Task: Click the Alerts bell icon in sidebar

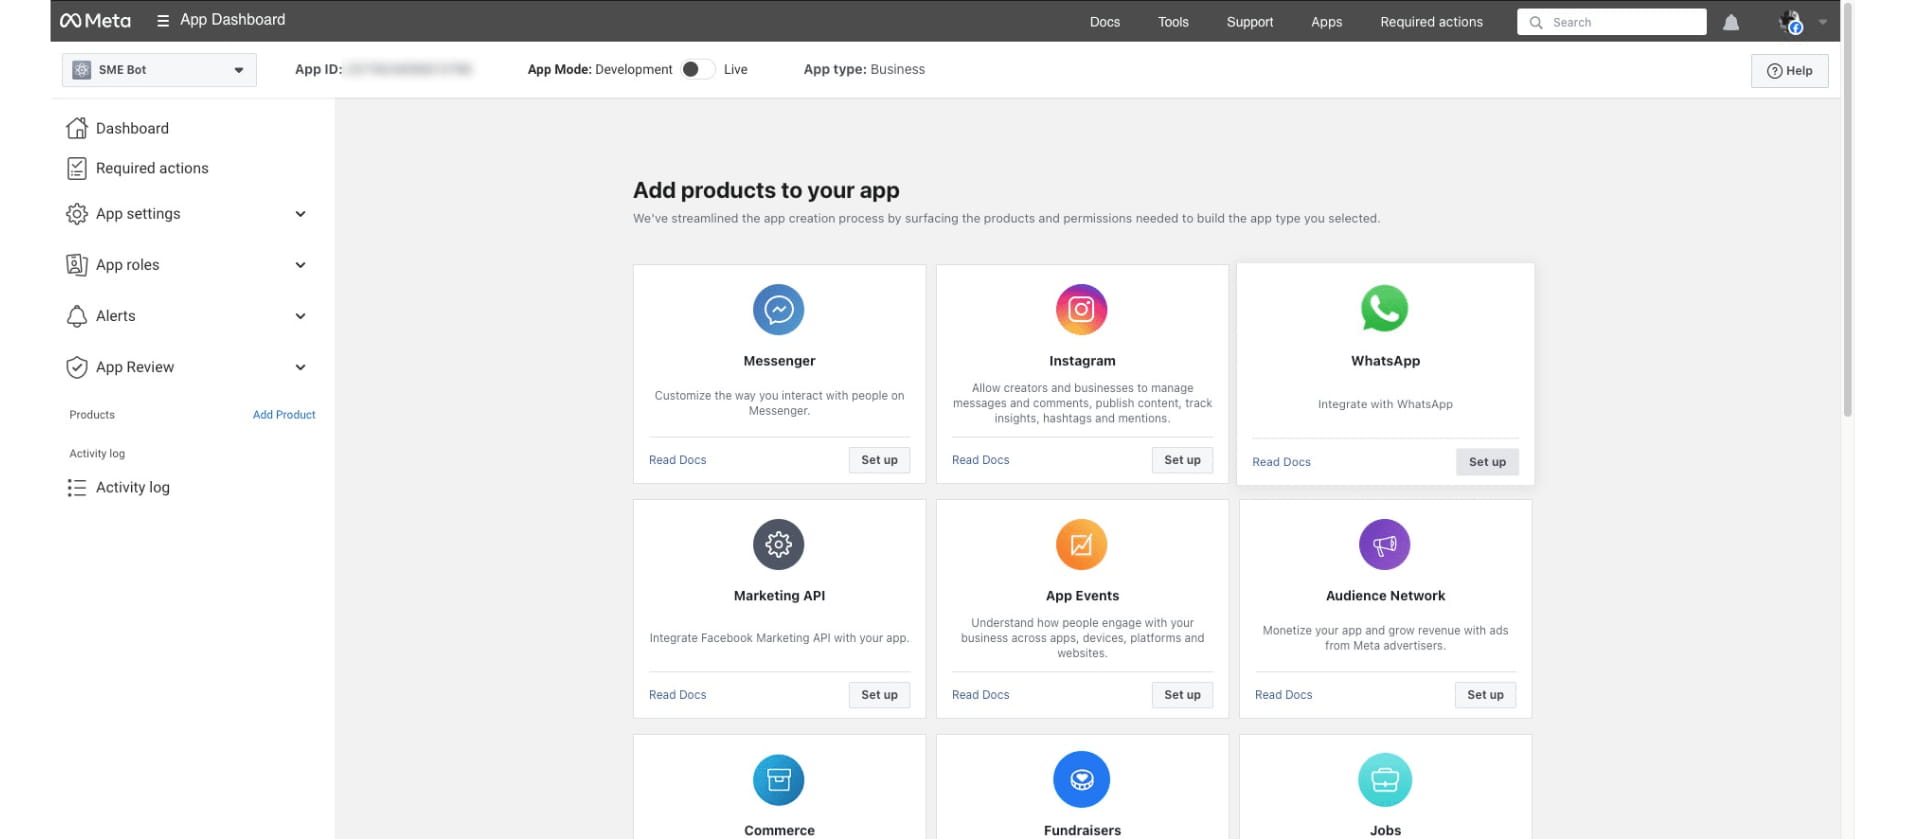Action: pos(77,316)
